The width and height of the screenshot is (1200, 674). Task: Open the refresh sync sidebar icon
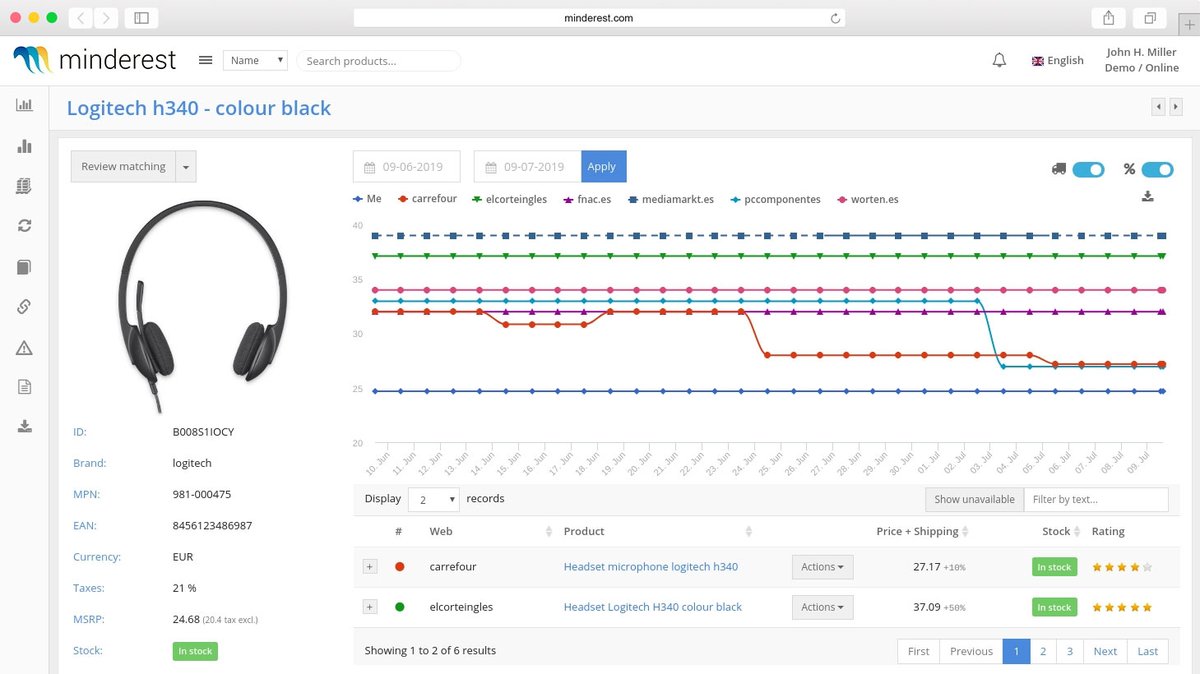click(x=24, y=226)
